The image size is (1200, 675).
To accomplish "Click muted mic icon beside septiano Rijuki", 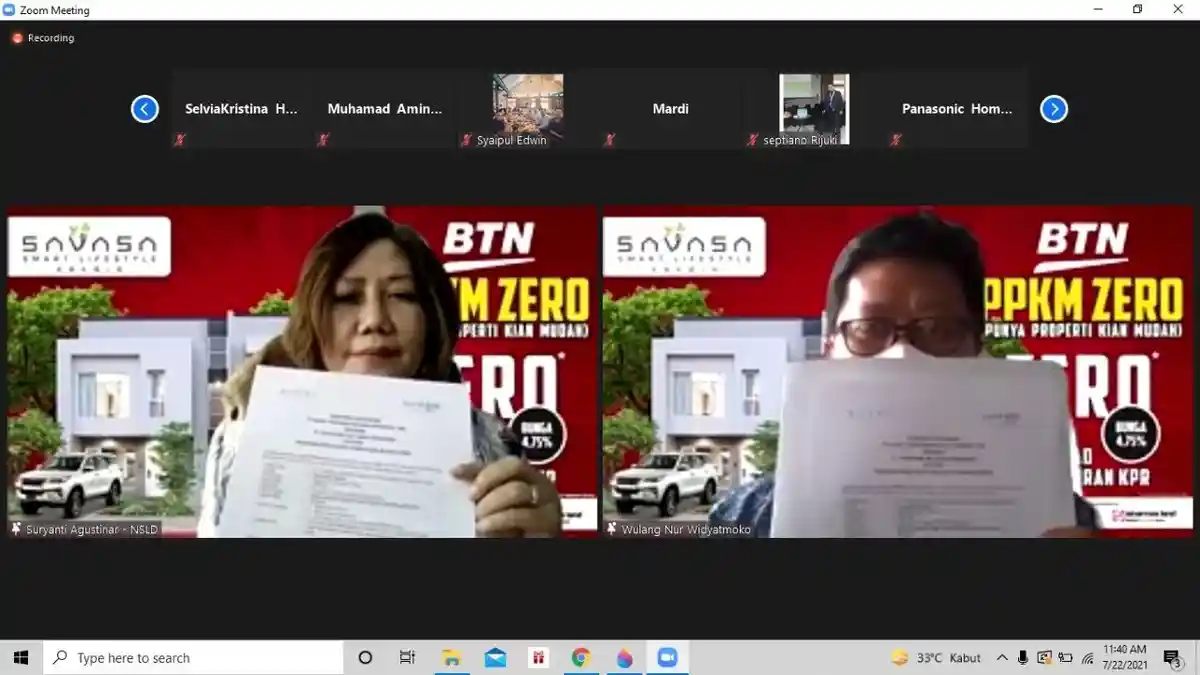I will pyautogui.click(x=752, y=140).
